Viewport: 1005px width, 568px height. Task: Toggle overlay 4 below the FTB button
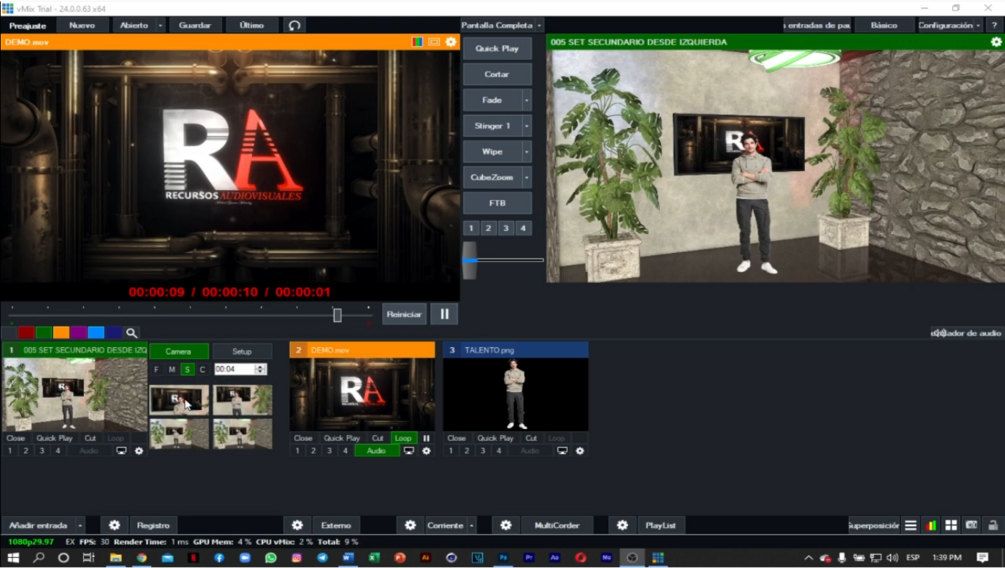(x=523, y=228)
